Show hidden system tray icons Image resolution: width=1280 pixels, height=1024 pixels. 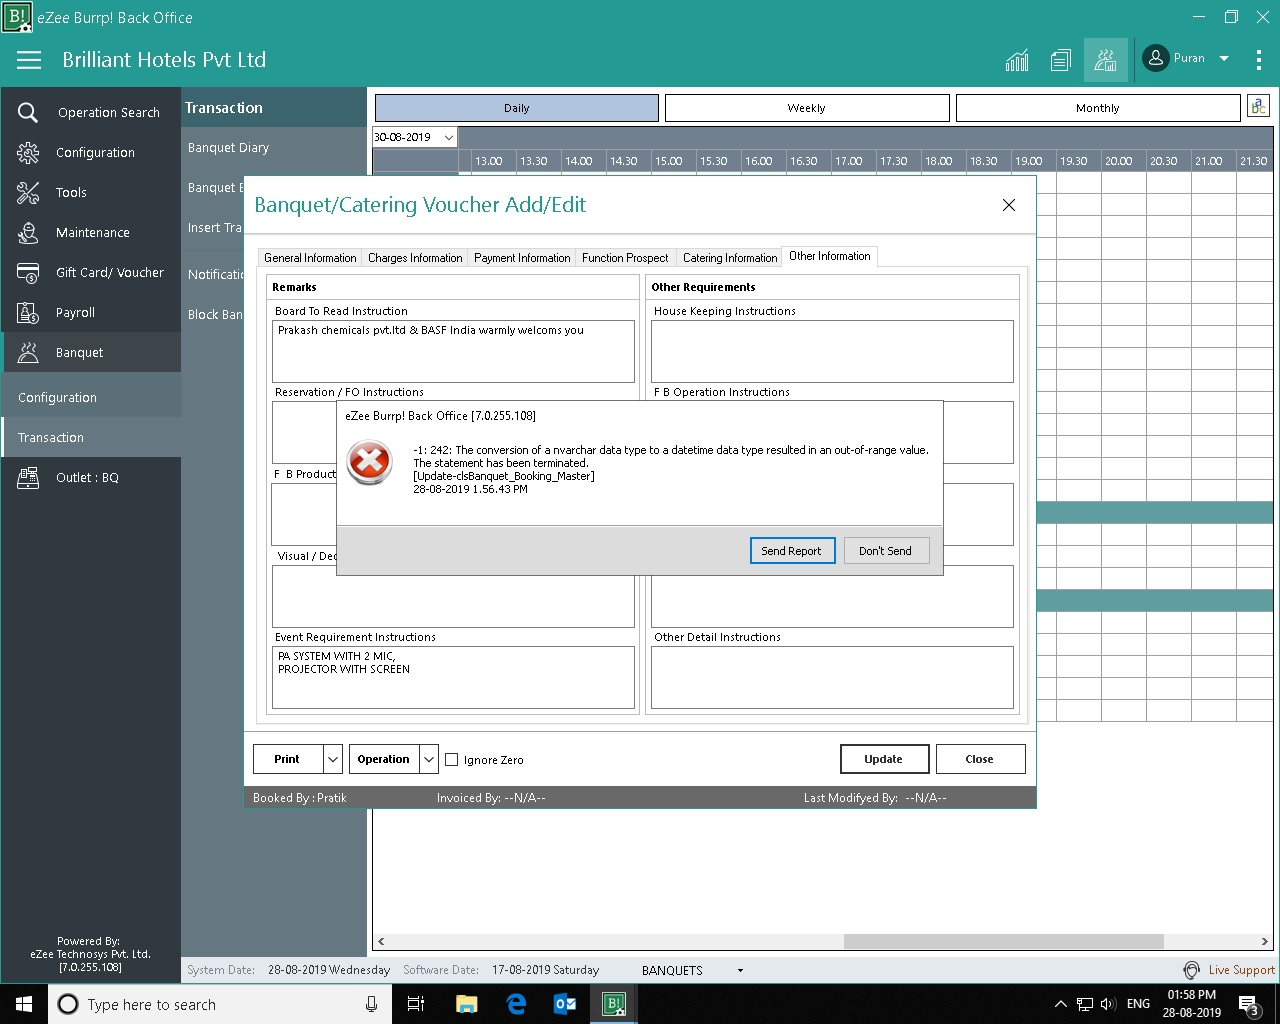pyautogui.click(x=1060, y=1004)
